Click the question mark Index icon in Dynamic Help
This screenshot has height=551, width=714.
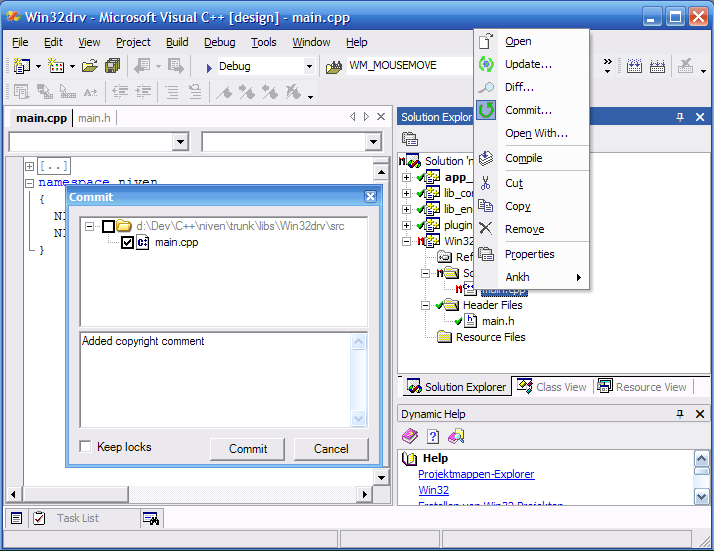click(433, 436)
